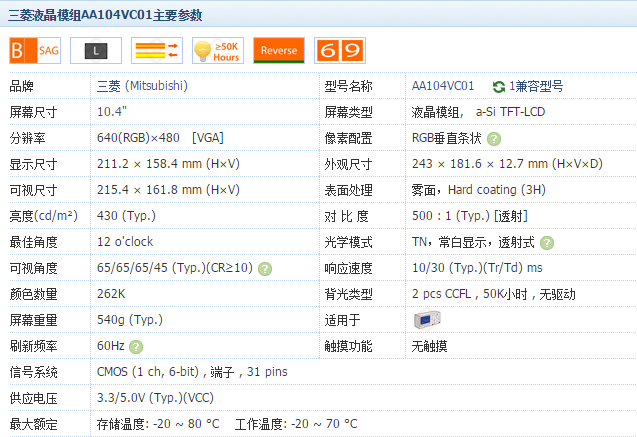Click the green refresh icon beside 1兼容型号

498,87
